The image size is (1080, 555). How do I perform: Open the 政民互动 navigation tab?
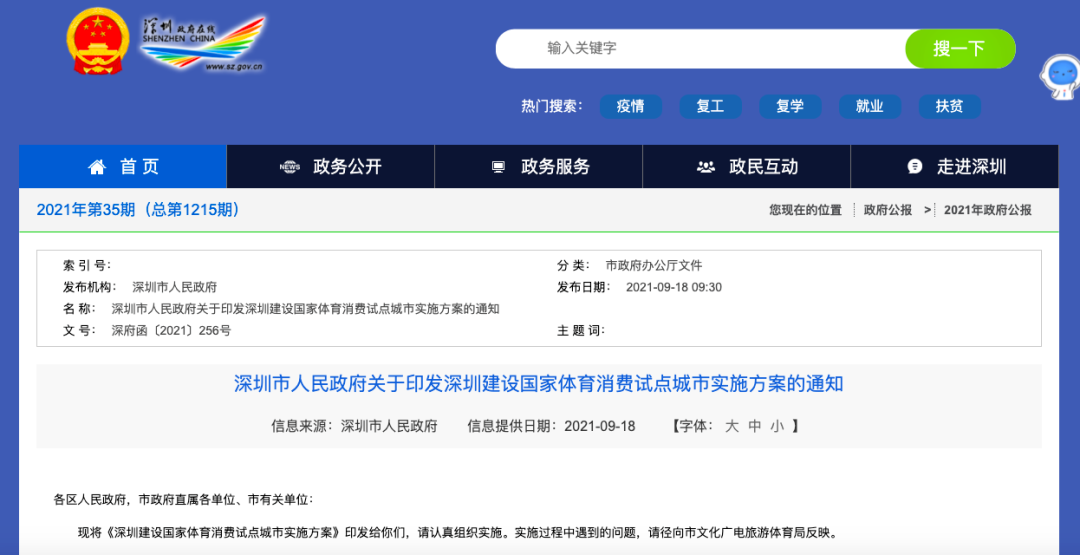pyautogui.click(x=747, y=167)
